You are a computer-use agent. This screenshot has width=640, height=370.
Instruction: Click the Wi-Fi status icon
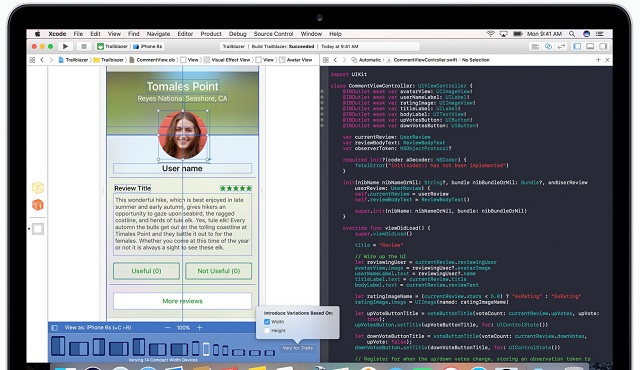pos(491,34)
